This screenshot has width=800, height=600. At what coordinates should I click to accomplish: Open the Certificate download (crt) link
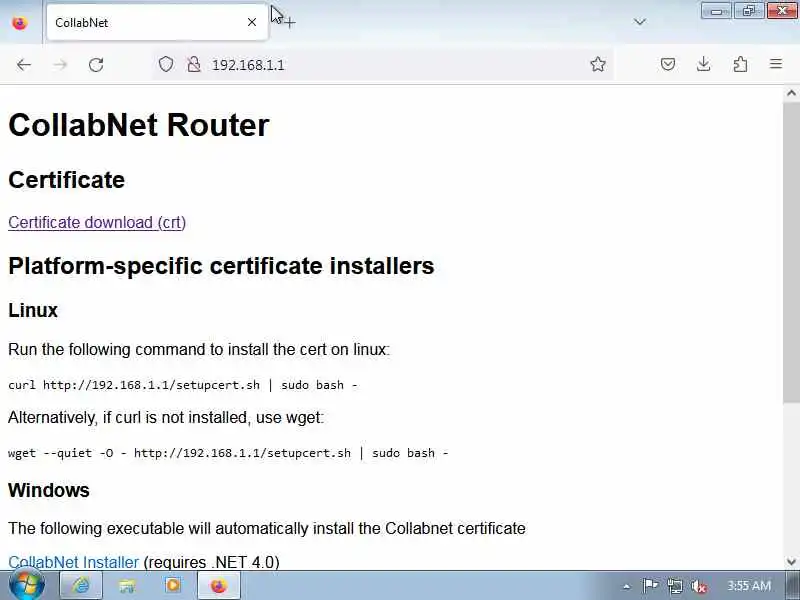pos(97,222)
